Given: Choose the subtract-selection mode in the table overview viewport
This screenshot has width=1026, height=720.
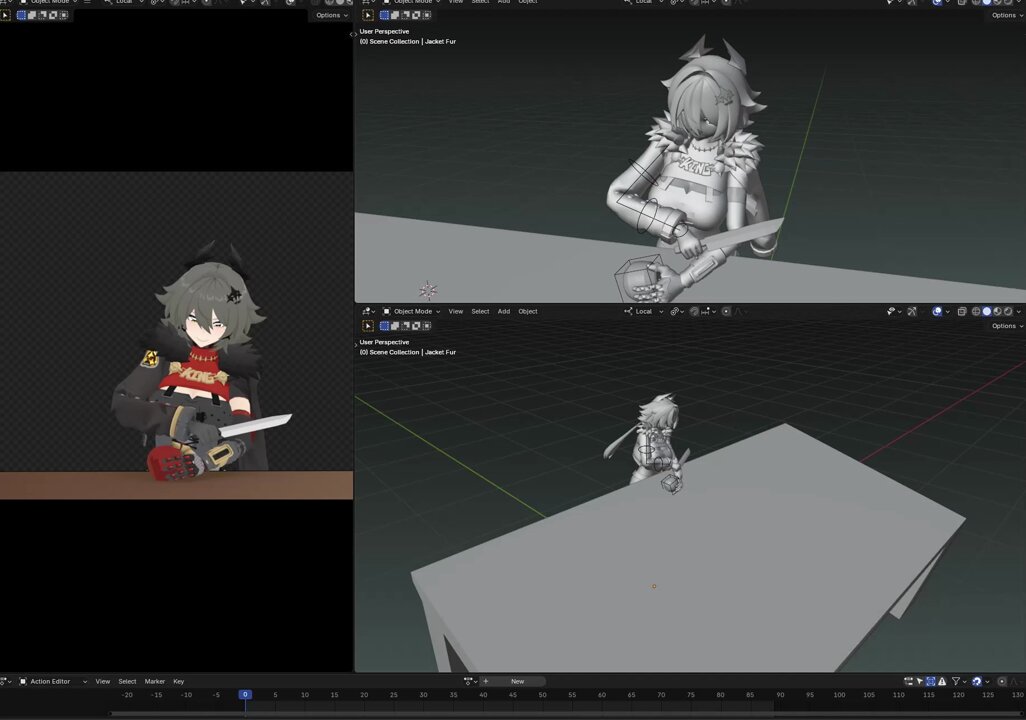Looking at the screenshot, I should tap(406, 326).
